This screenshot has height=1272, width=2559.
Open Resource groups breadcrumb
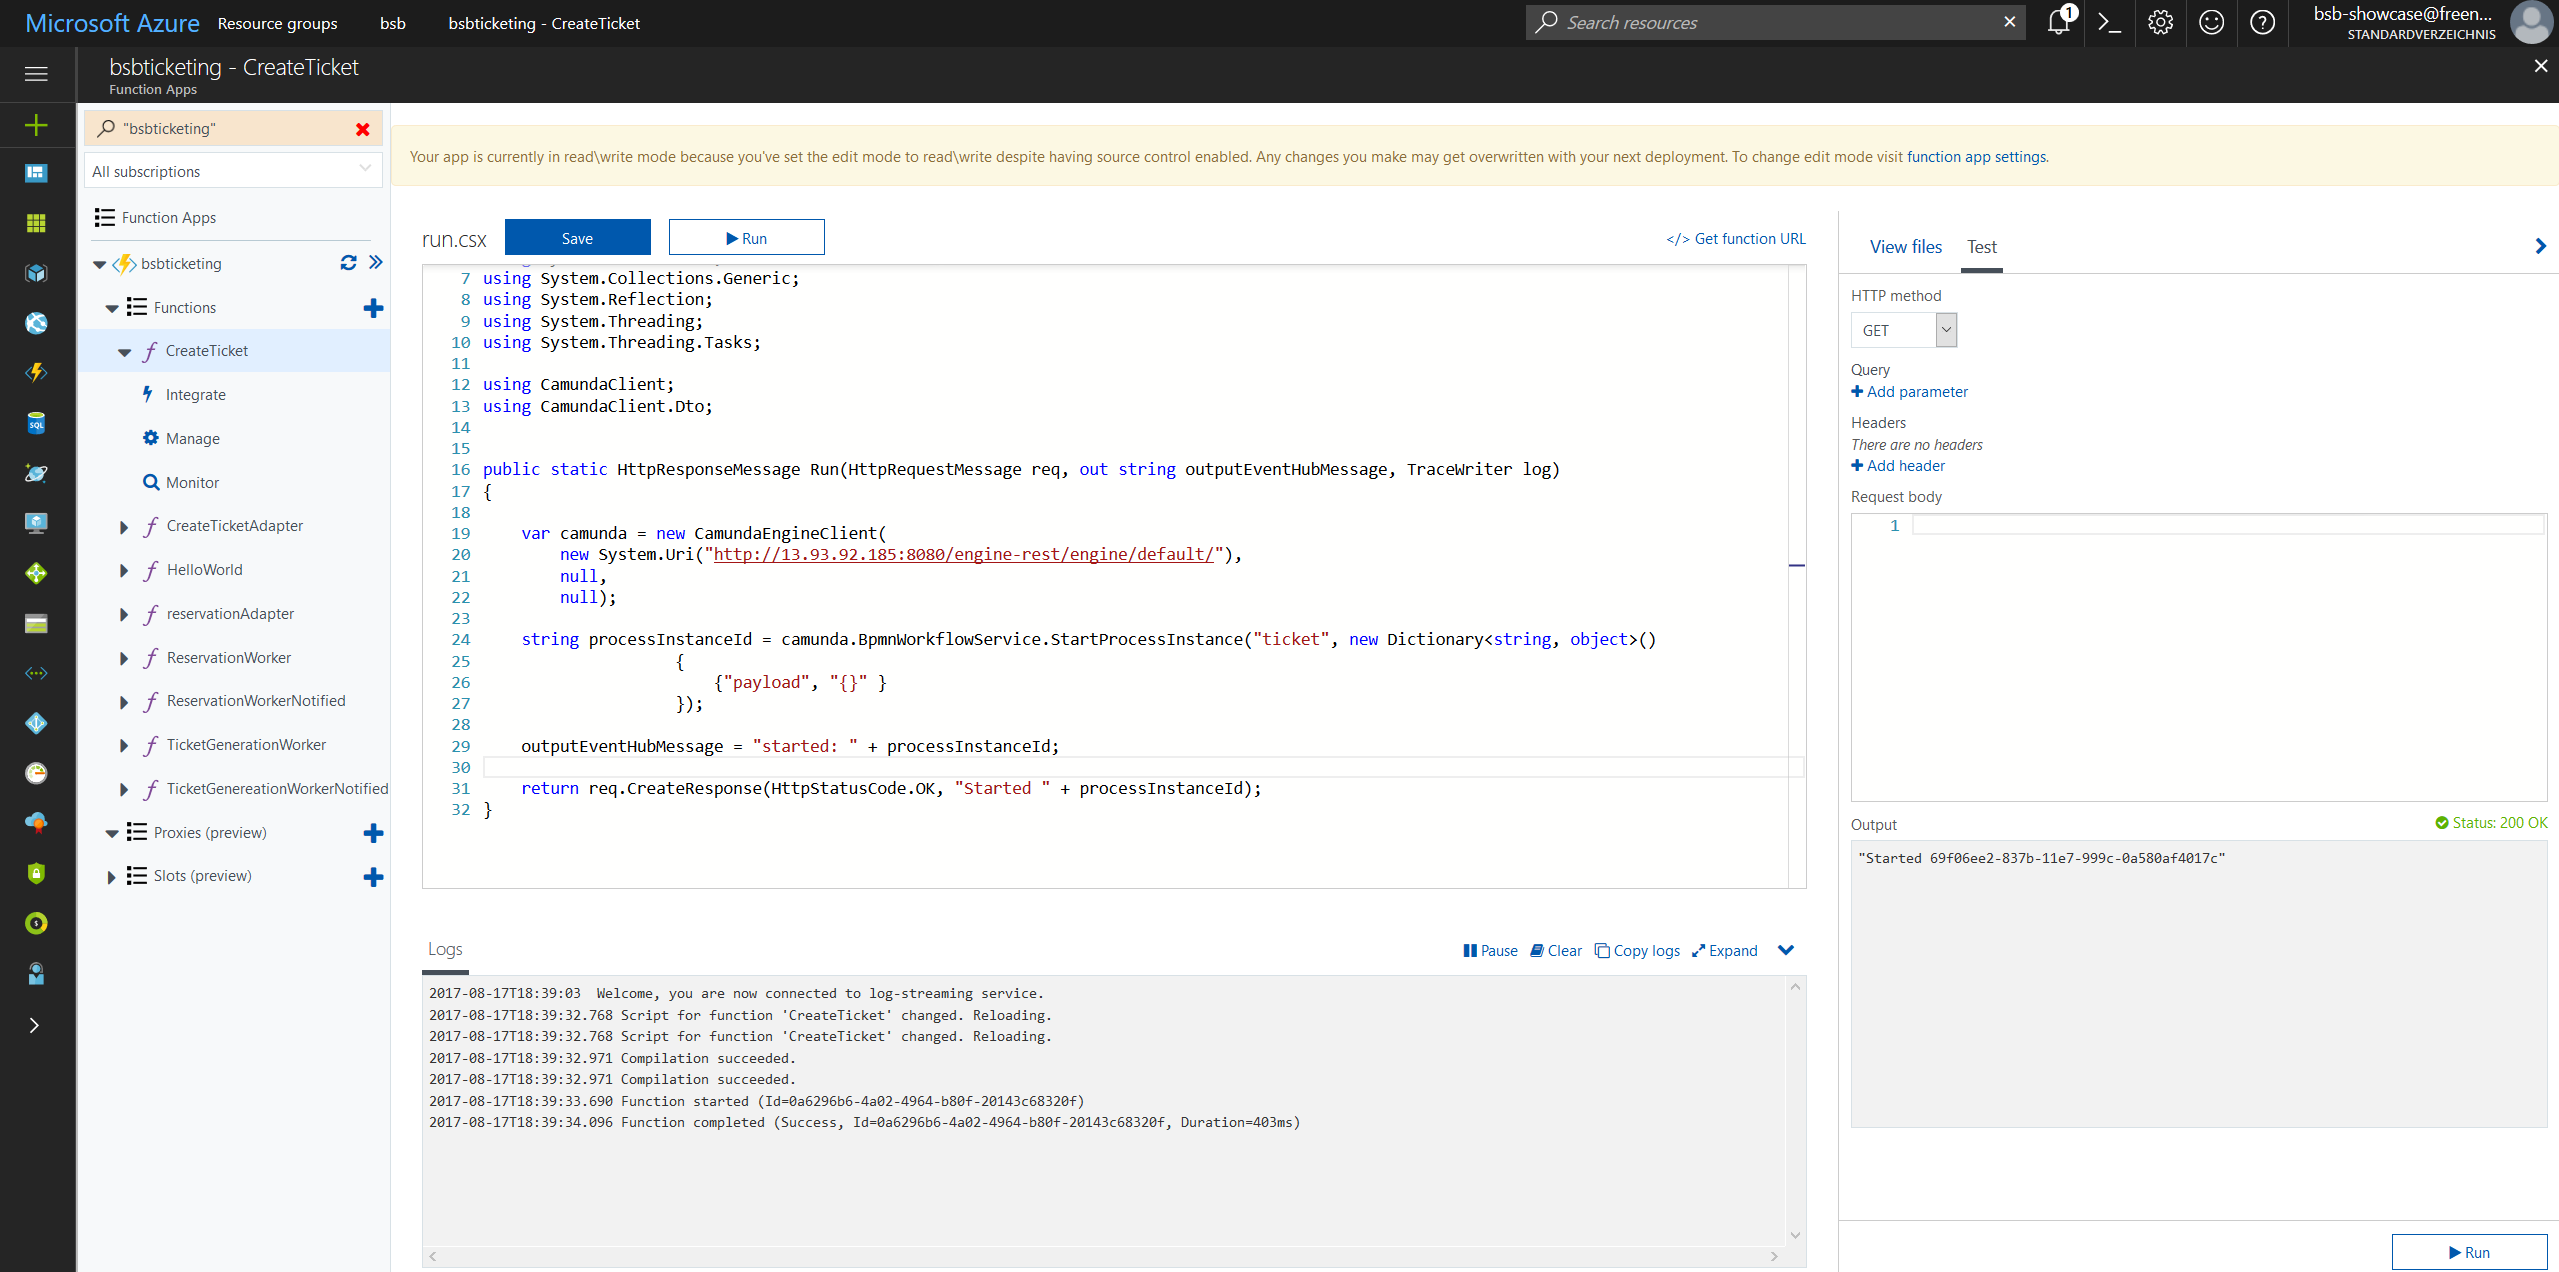[277, 23]
